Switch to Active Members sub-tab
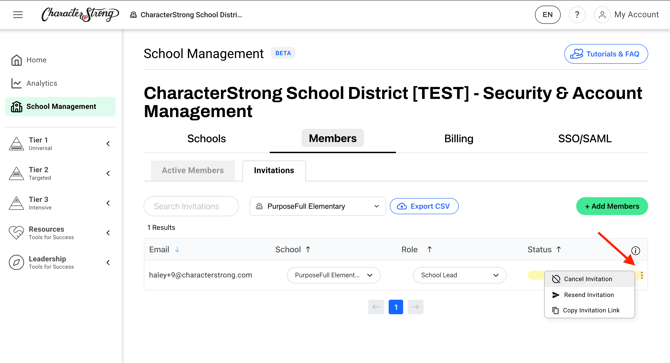Screen dimensions: 670x363 point(193,170)
